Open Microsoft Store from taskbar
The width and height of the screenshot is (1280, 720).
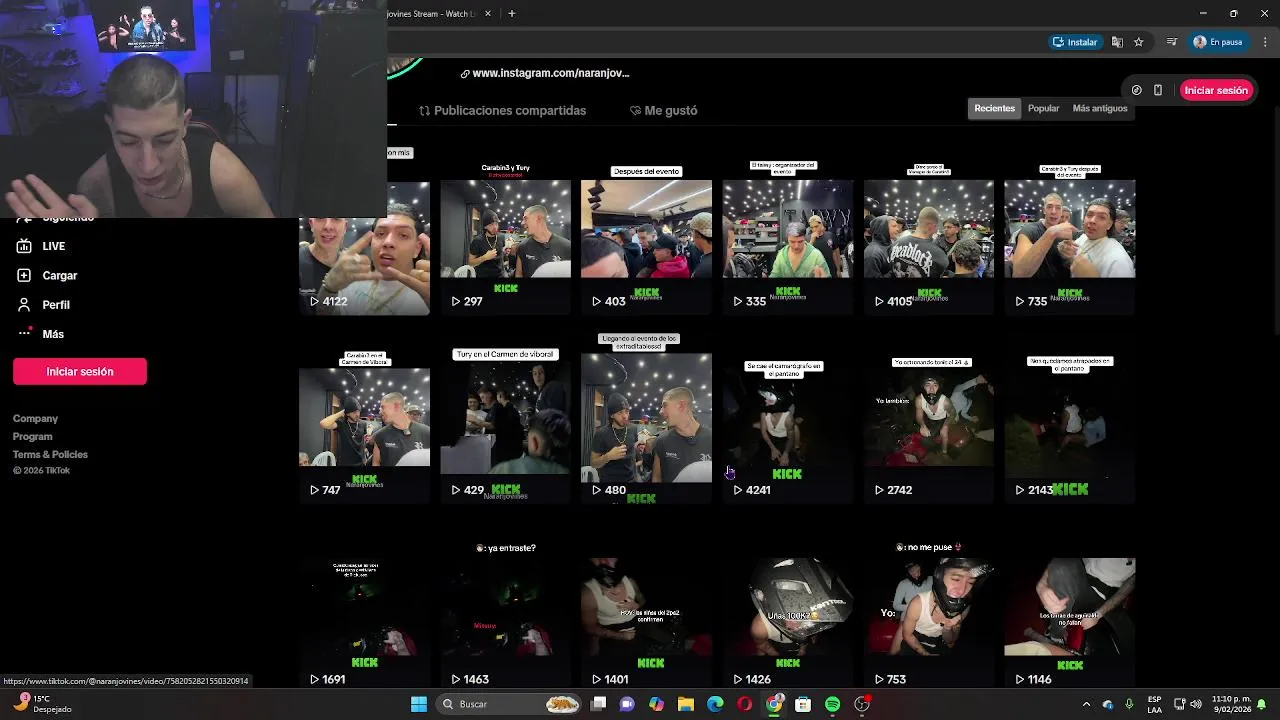point(803,704)
